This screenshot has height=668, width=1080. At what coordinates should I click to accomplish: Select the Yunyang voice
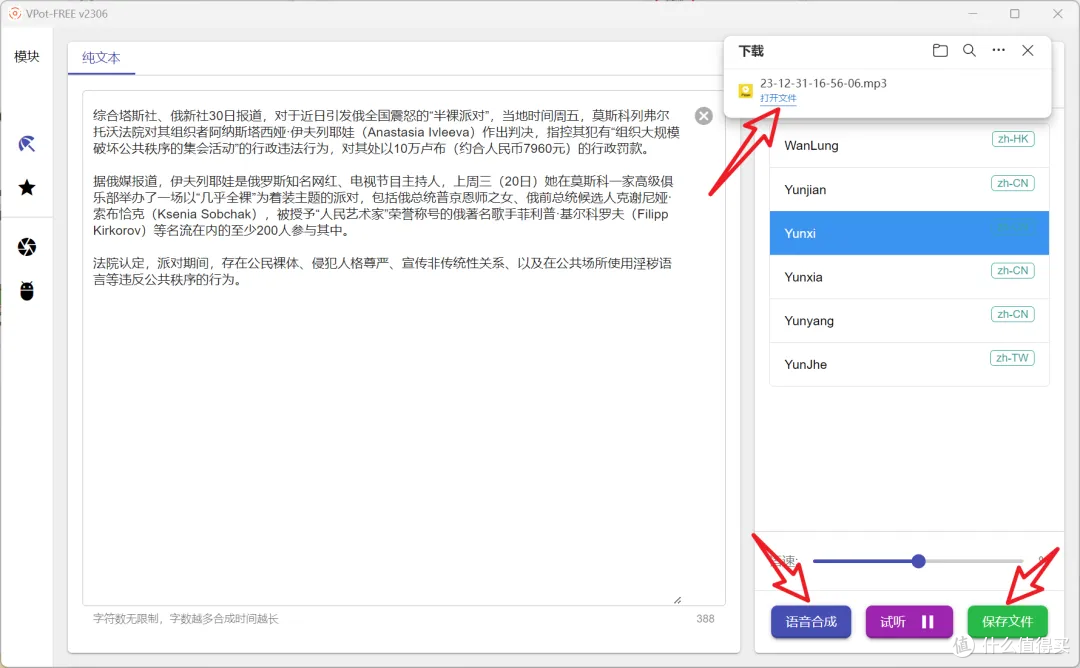click(909, 321)
